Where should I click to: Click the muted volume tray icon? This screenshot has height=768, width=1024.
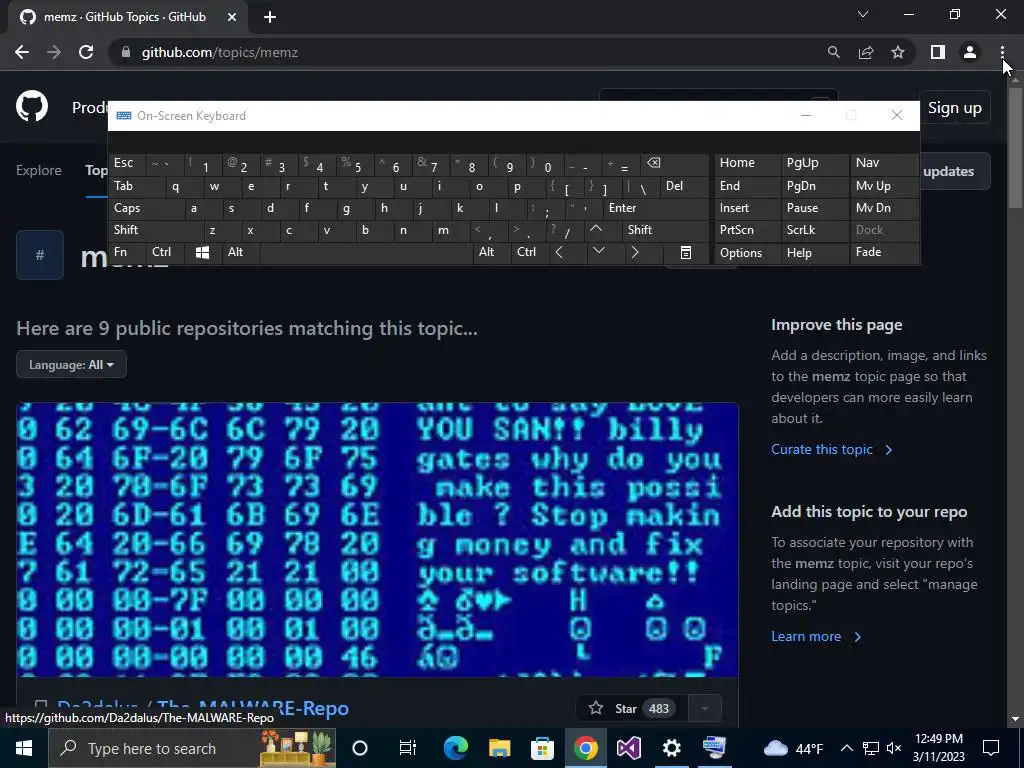(894, 748)
